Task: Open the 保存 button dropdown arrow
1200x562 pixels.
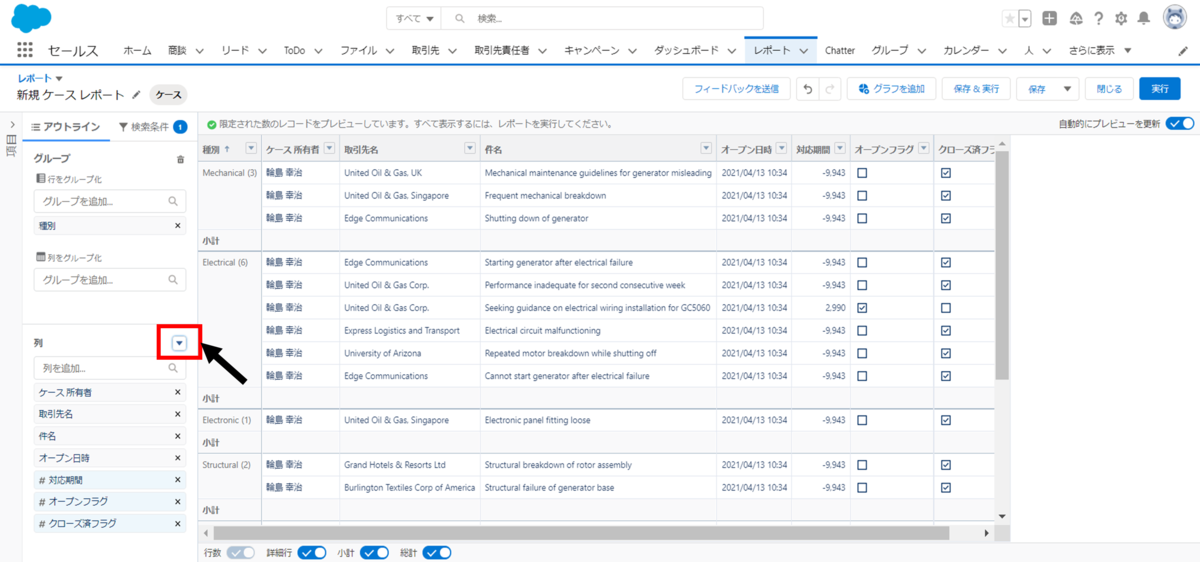Action: [x=1068, y=89]
